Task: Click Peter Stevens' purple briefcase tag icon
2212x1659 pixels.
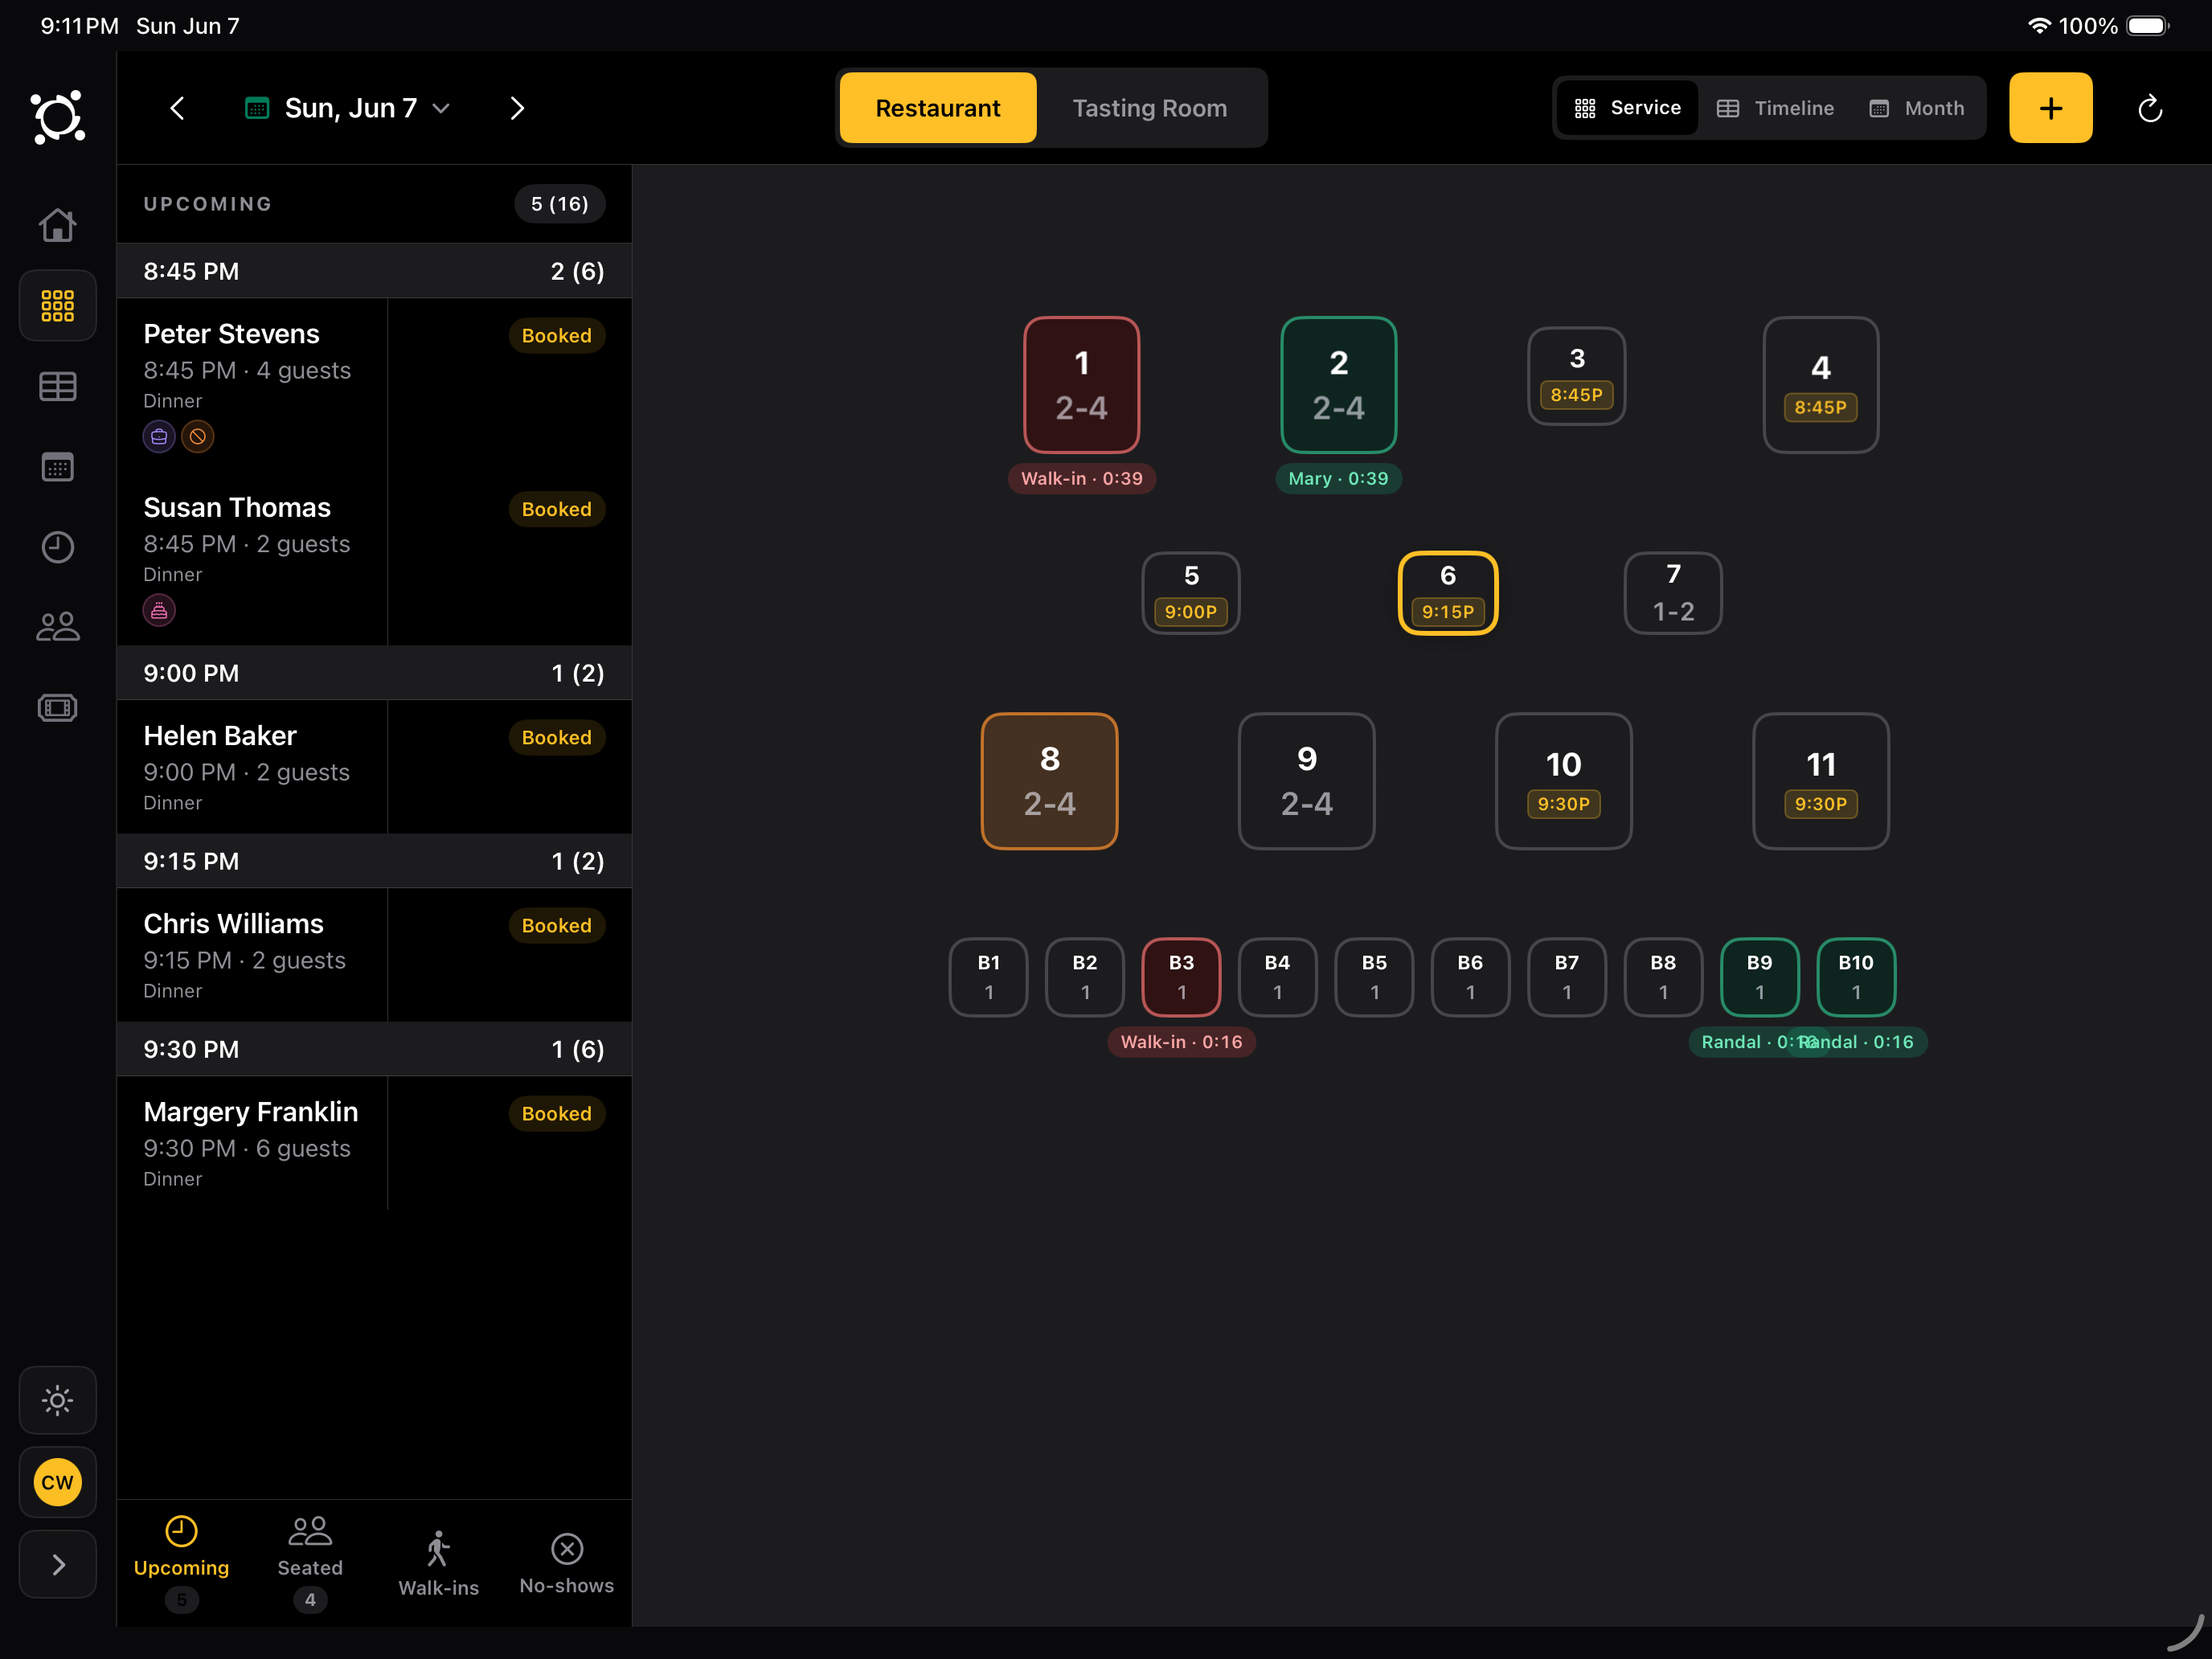Action: pos(159,436)
